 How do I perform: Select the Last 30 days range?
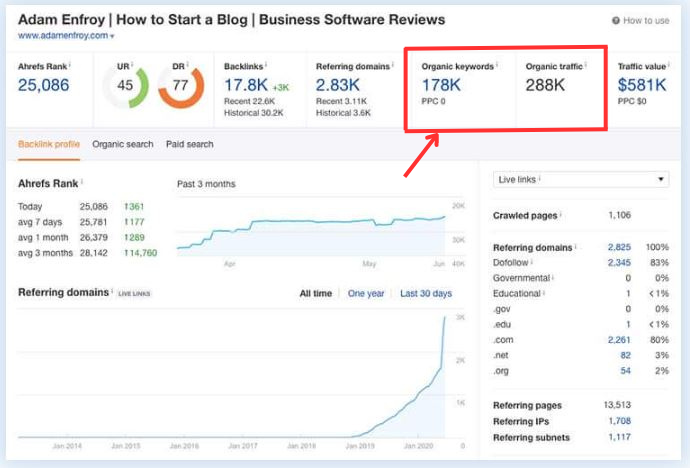click(x=426, y=293)
